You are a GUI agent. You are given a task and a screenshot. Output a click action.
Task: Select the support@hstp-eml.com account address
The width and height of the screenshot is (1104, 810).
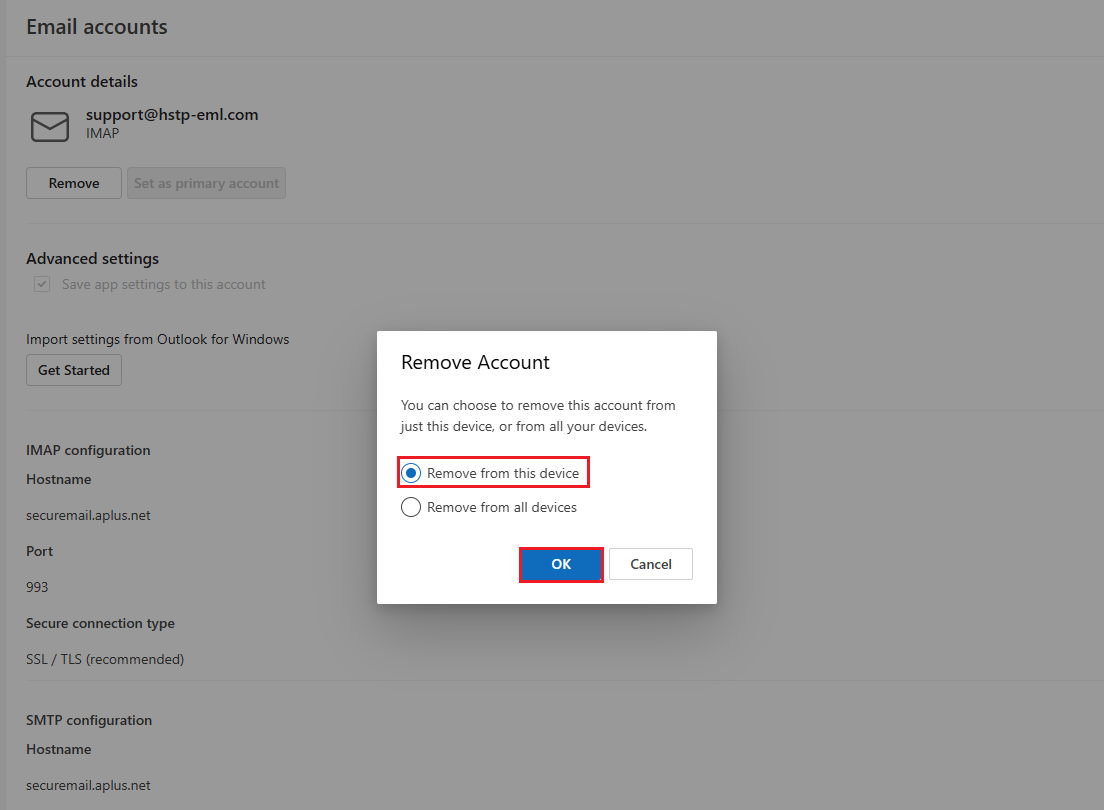[172, 115]
